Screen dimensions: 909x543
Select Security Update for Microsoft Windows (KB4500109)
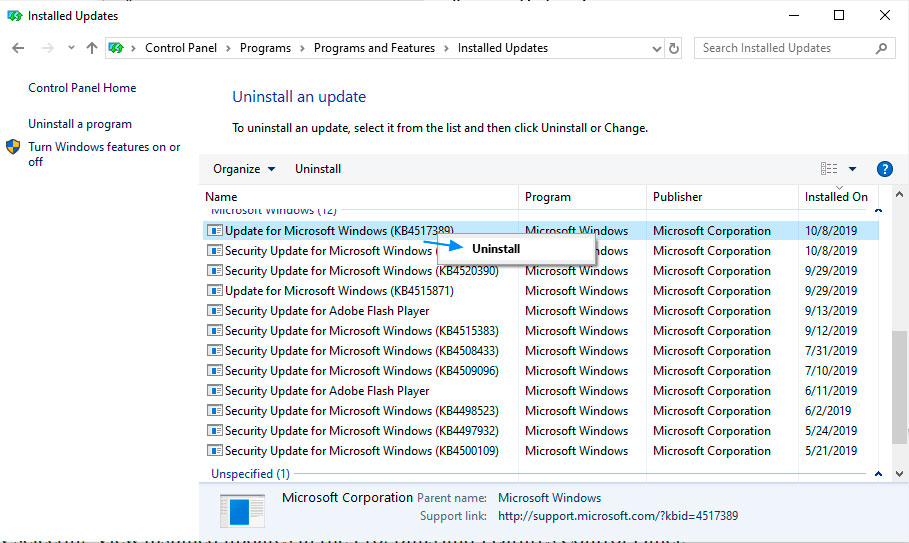click(x=541, y=451)
